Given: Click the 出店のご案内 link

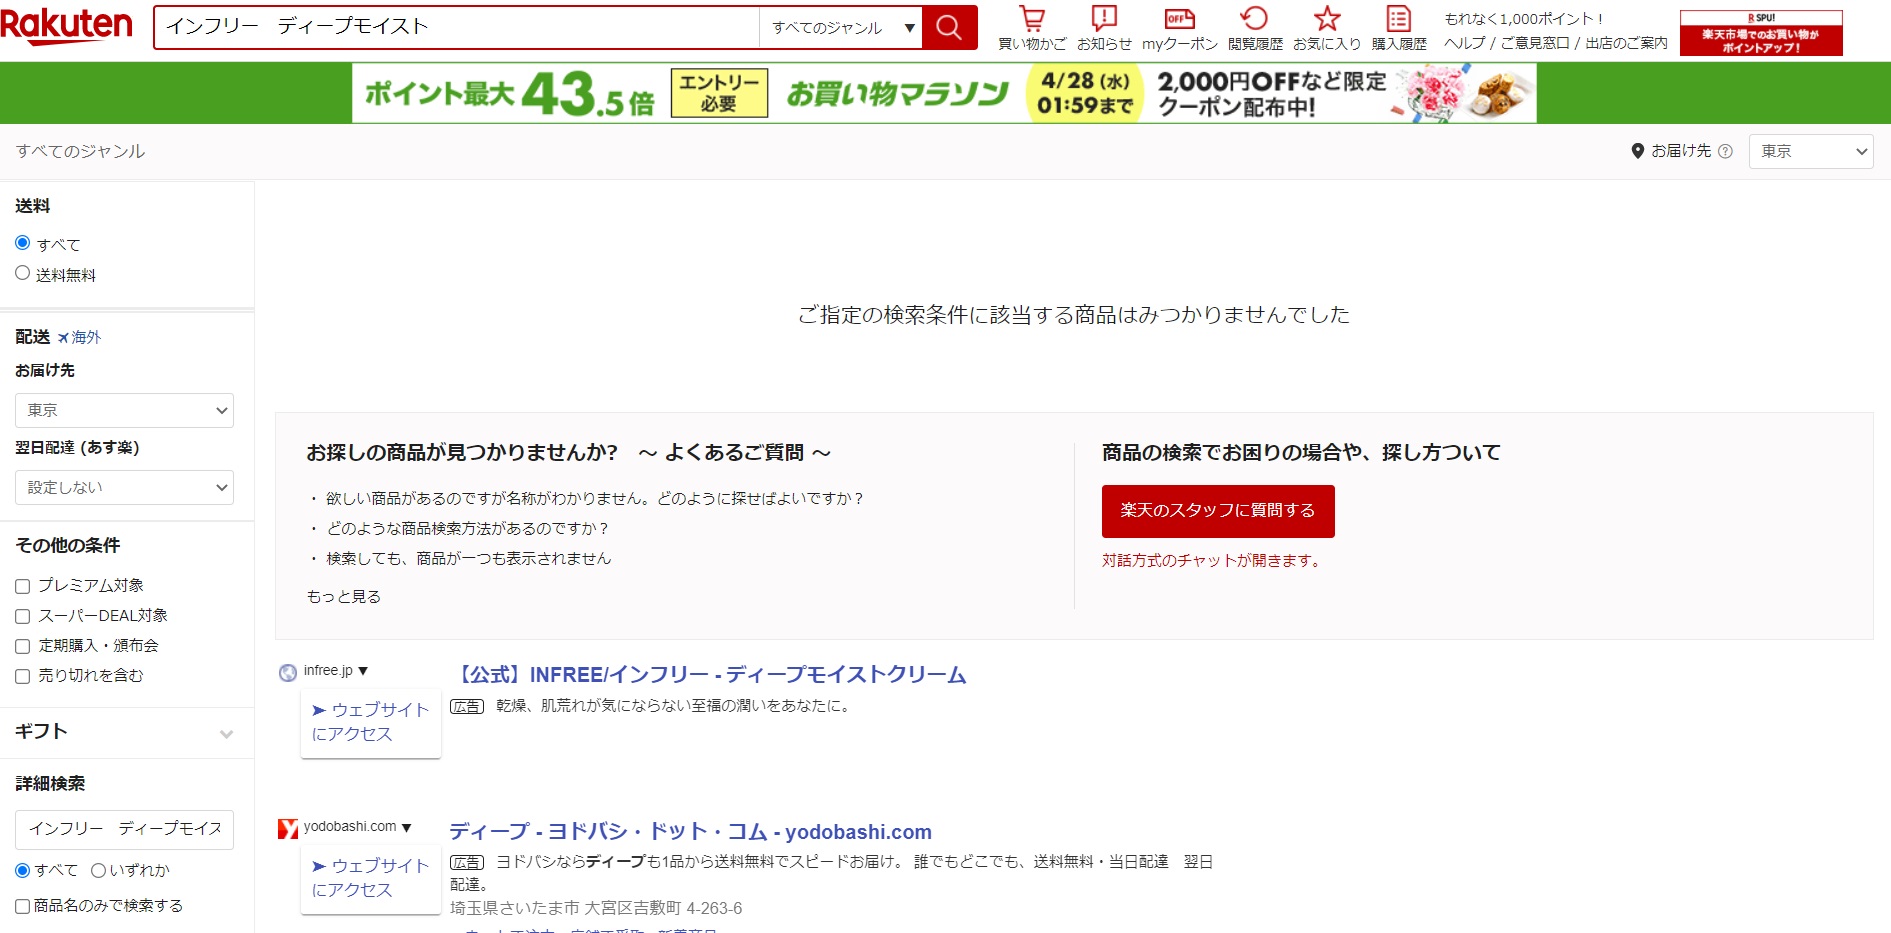Looking at the screenshot, I should [x=1626, y=43].
